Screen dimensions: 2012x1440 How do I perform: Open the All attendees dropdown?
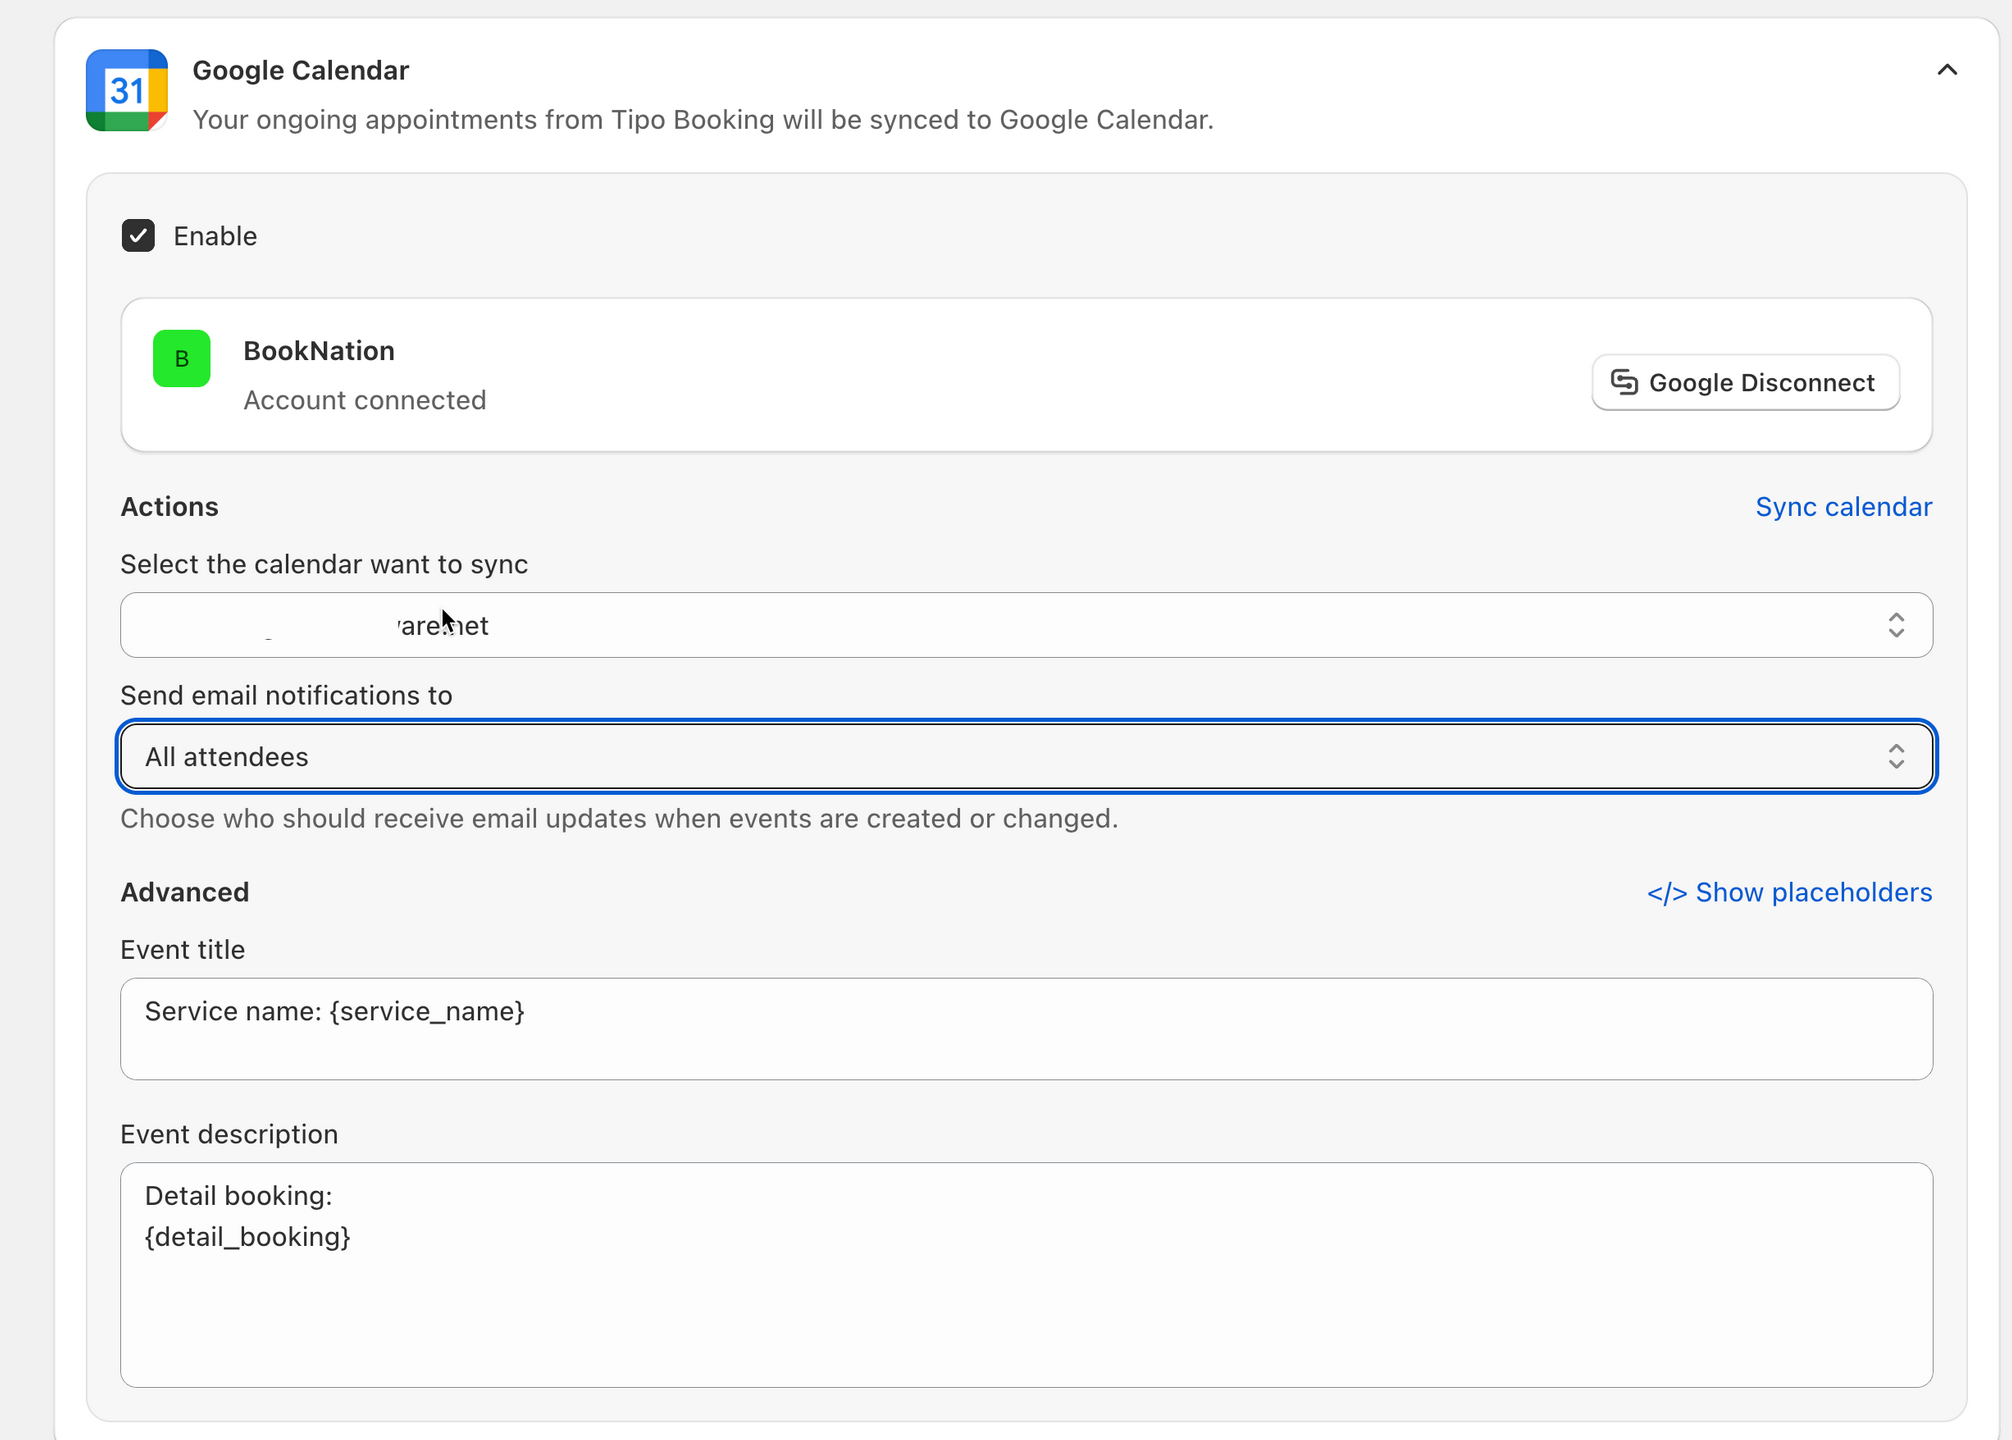pyautogui.click(x=1000, y=757)
